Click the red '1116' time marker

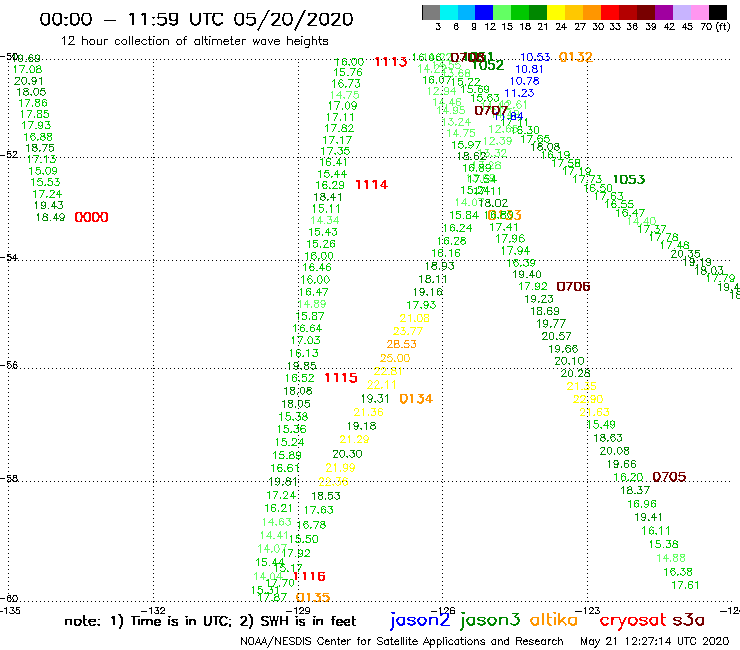click(310, 576)
